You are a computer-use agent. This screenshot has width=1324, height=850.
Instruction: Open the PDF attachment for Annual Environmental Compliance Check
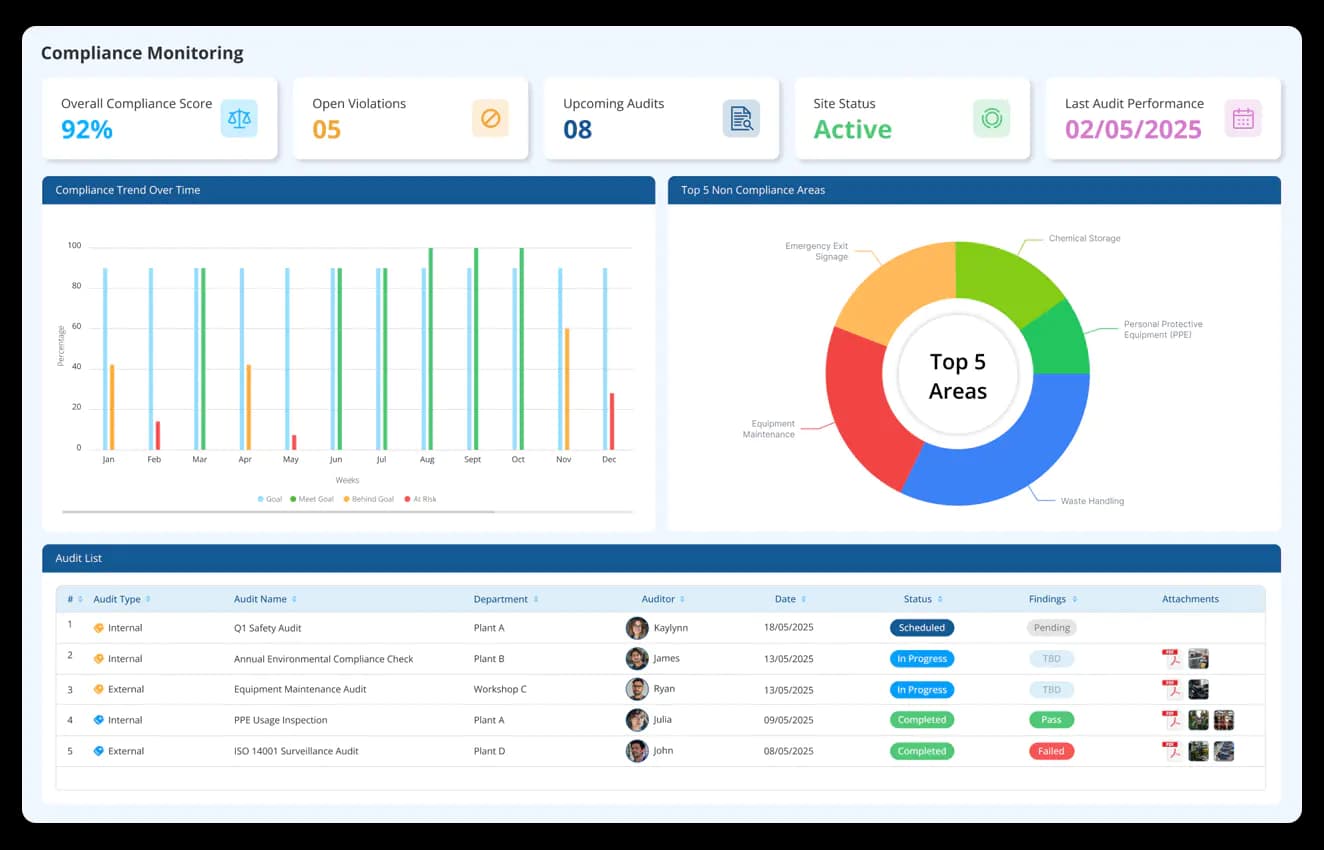coord(1172,658)
